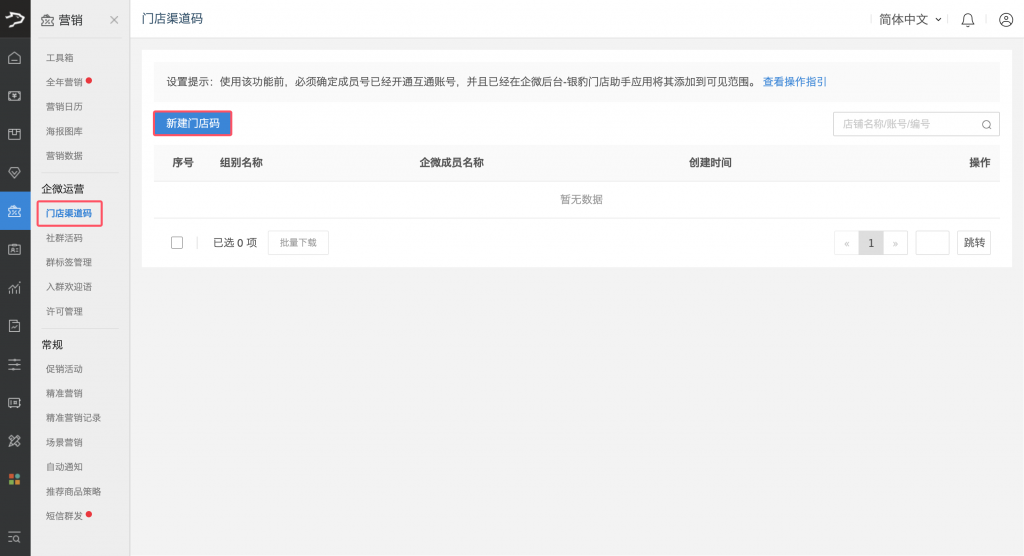Open the diamond membership icon in rail
The height and width of the screenshot is (556, 1024).
[x=15, y=172]
